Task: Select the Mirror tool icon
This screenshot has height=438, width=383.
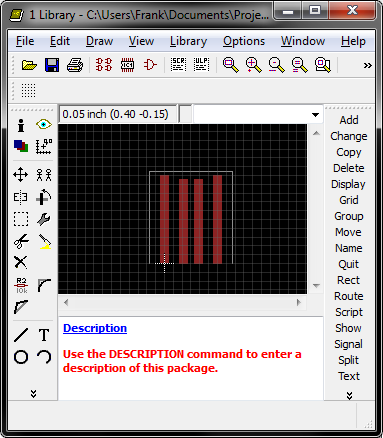Action: (x=21, y=197)
